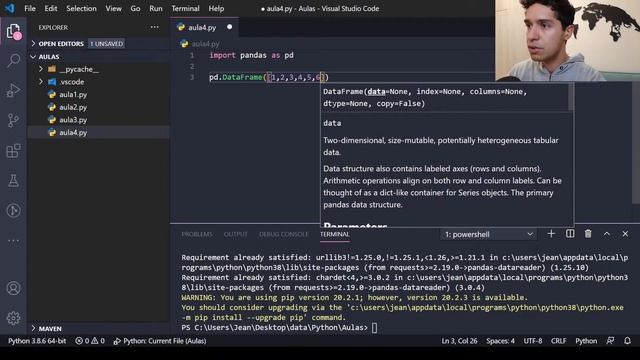
Task: Close the terminal panel
Action: coord(625,233)
